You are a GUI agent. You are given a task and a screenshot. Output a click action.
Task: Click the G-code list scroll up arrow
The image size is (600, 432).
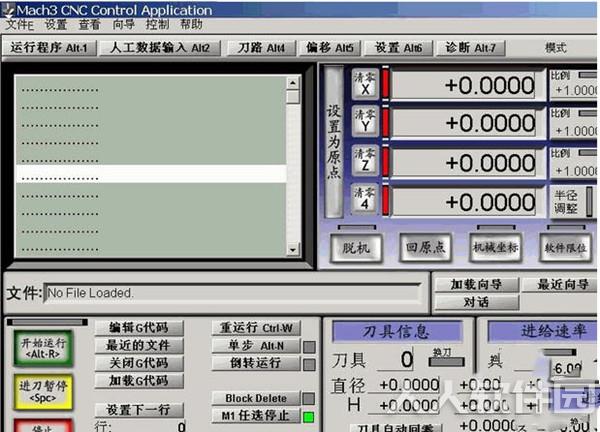(292, 82)
